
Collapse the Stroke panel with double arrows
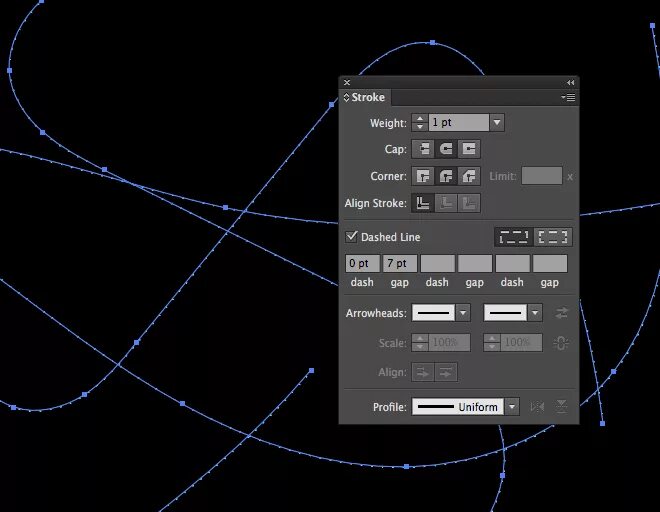570,83
